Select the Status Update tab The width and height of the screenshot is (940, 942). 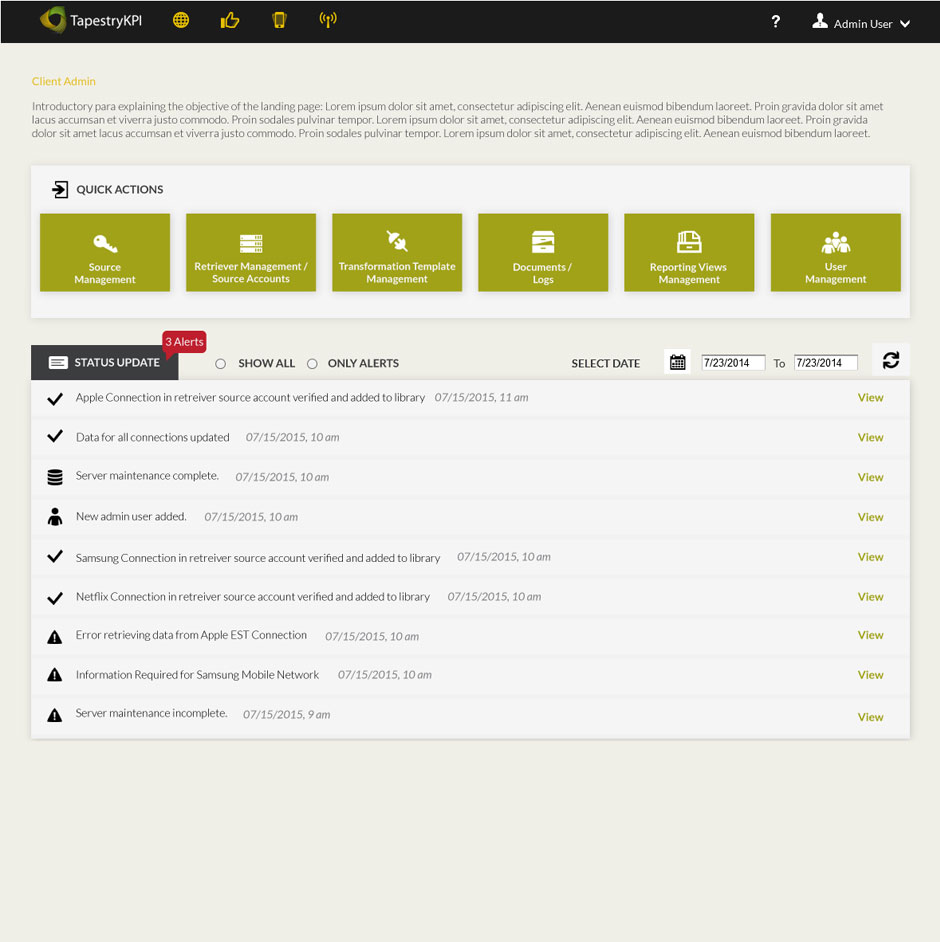point(105,362)
